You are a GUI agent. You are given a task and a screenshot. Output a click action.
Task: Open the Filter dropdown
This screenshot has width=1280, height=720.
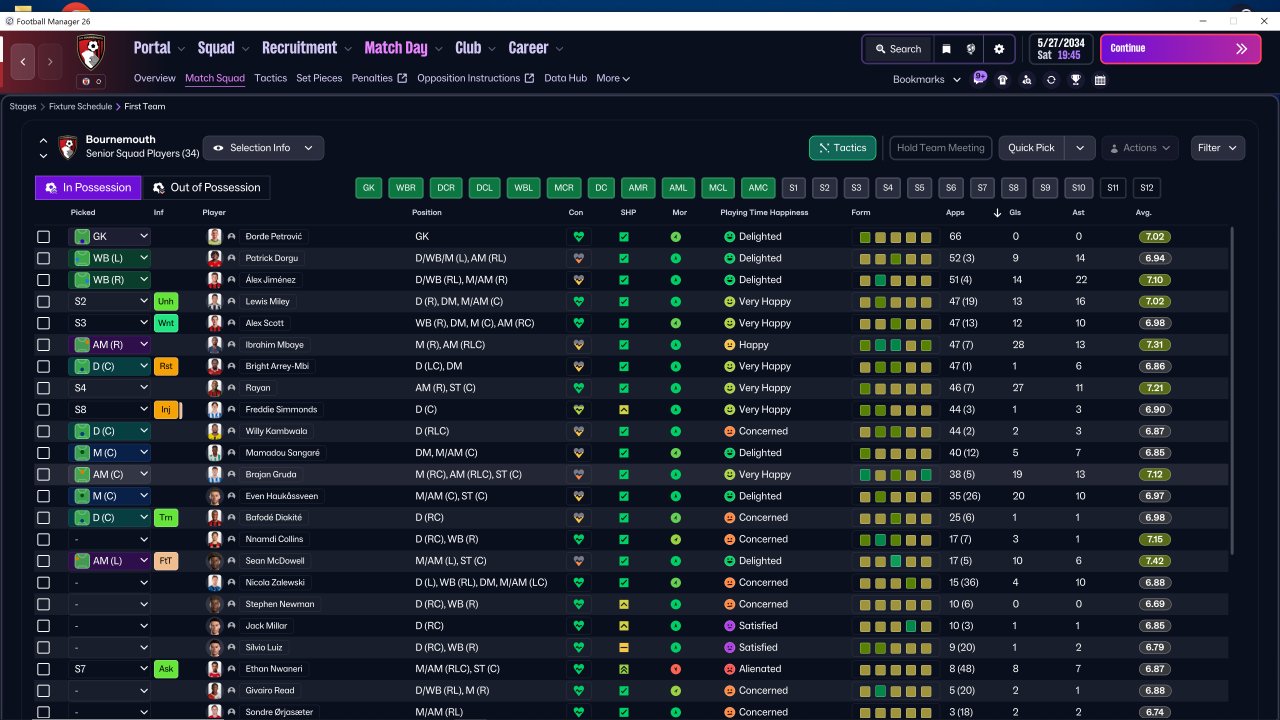1218,148
